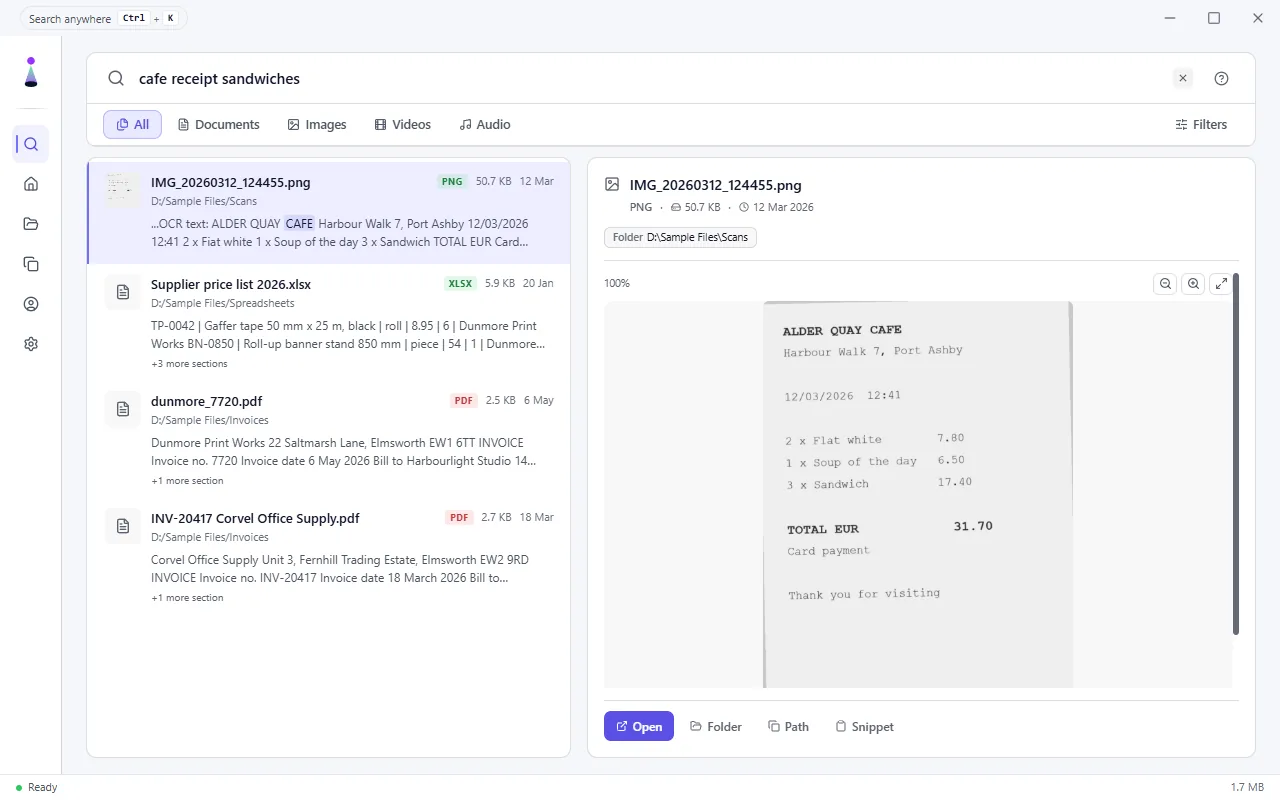1280x800 pixels.
Task: Click the Supplier price list file icon
Action: pos(123,292)
